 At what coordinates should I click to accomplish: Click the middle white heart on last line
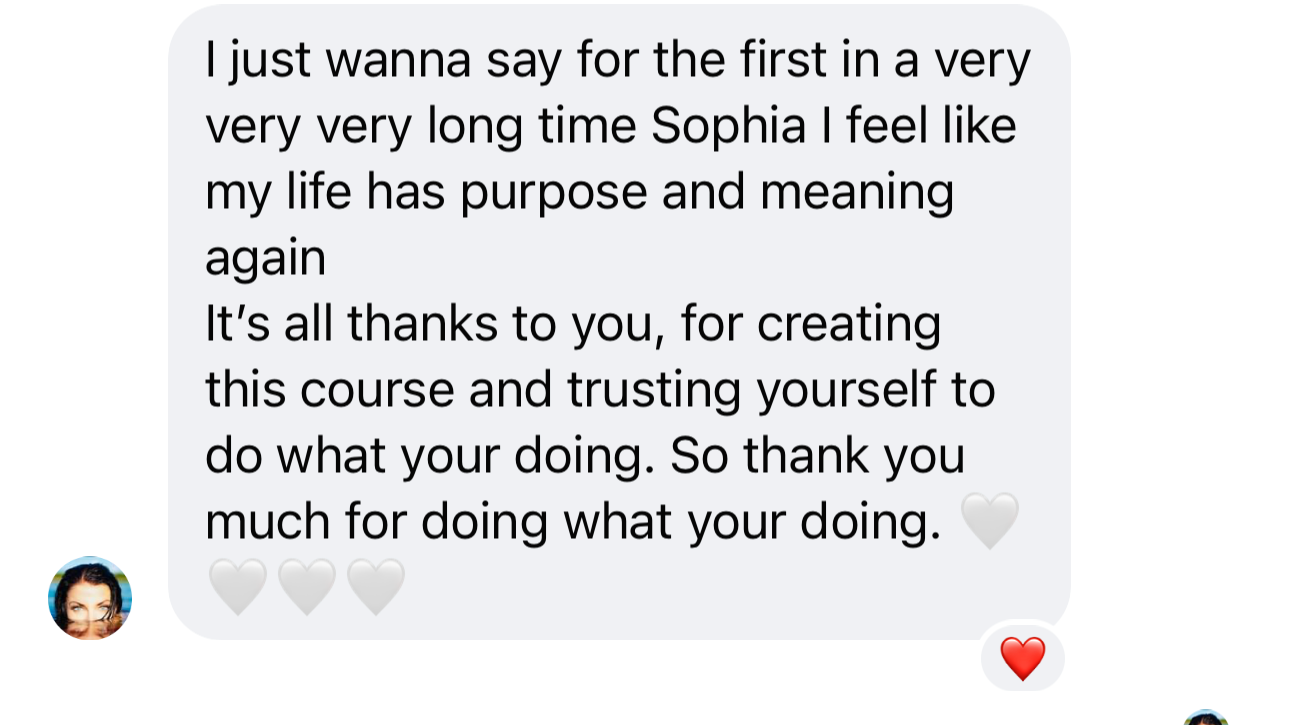point(306,587)
